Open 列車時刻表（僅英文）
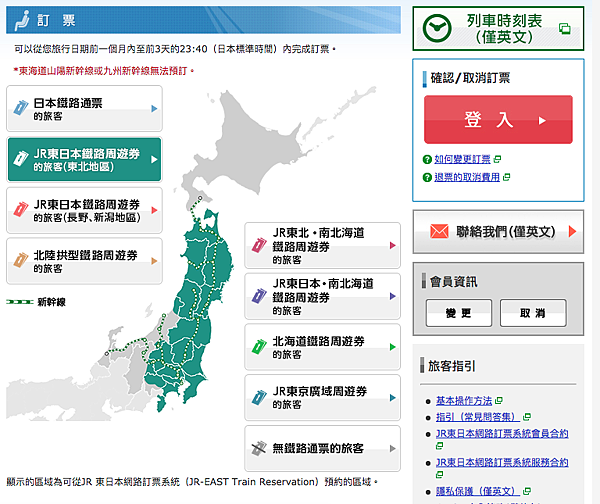Image resolution: width=600 pixels, height=504 pixels. coord(498,28)
